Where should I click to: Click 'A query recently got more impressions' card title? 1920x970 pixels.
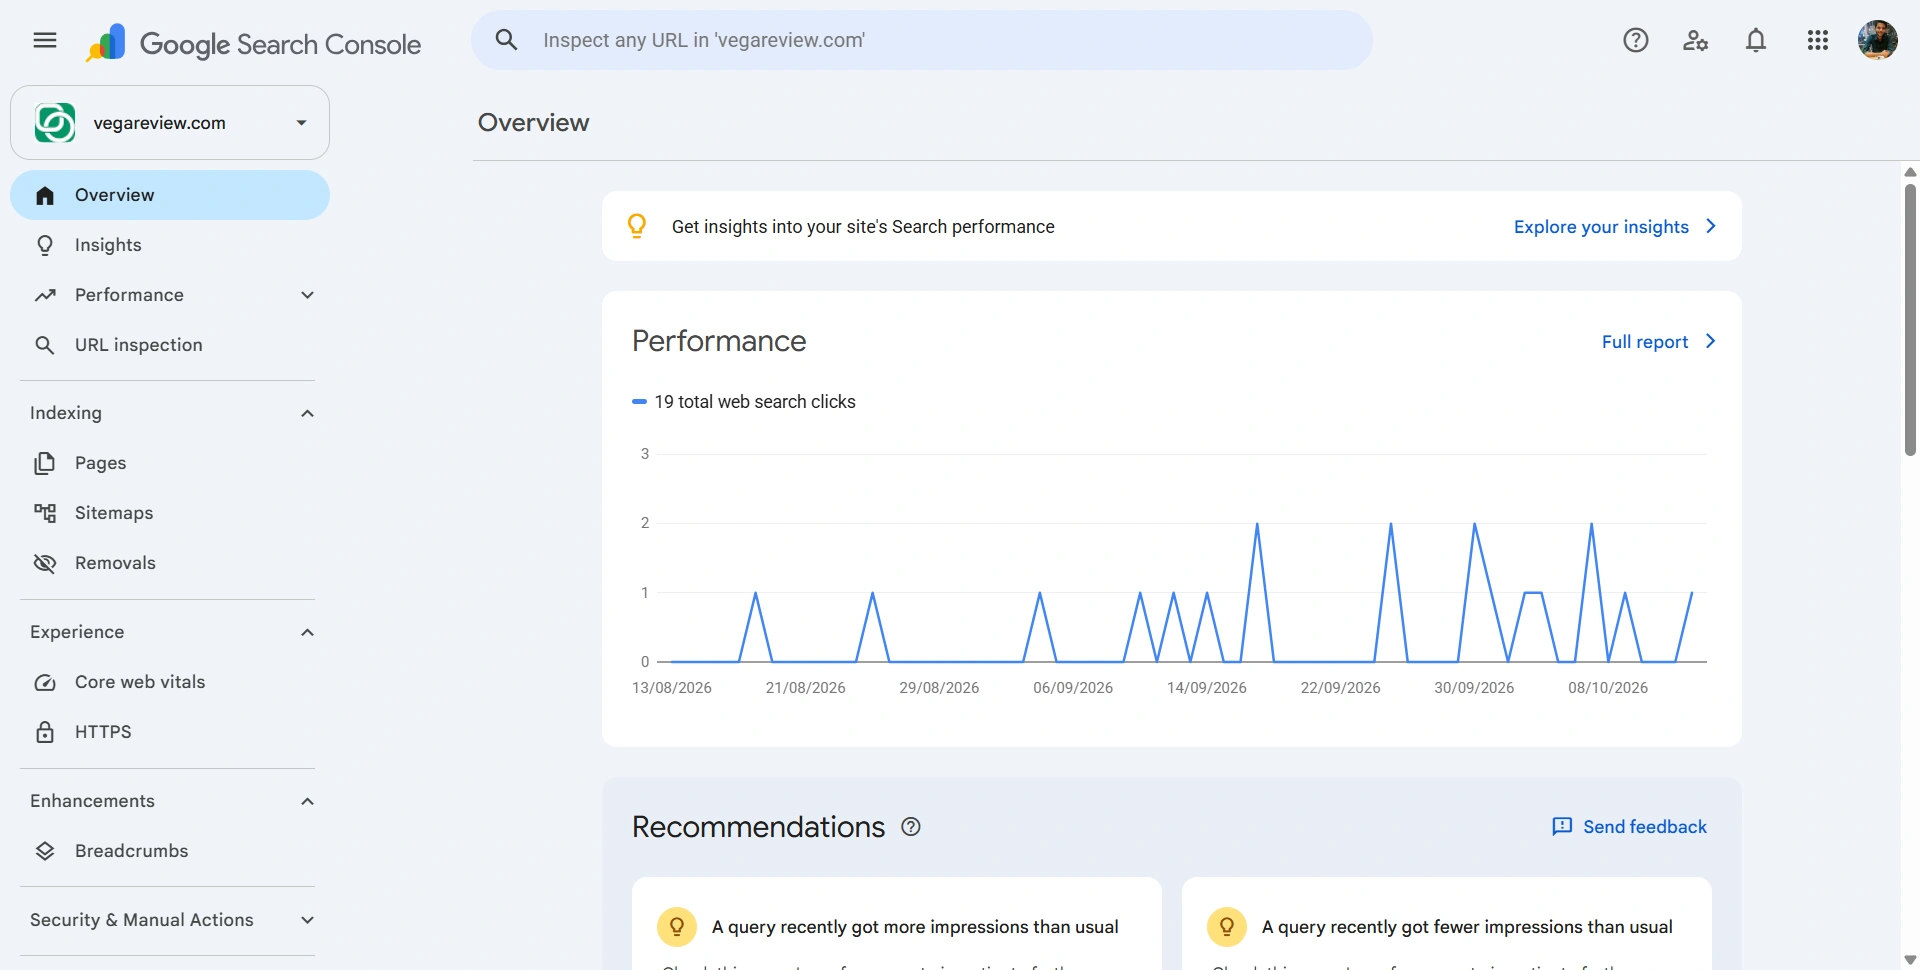tap(915, 927)
